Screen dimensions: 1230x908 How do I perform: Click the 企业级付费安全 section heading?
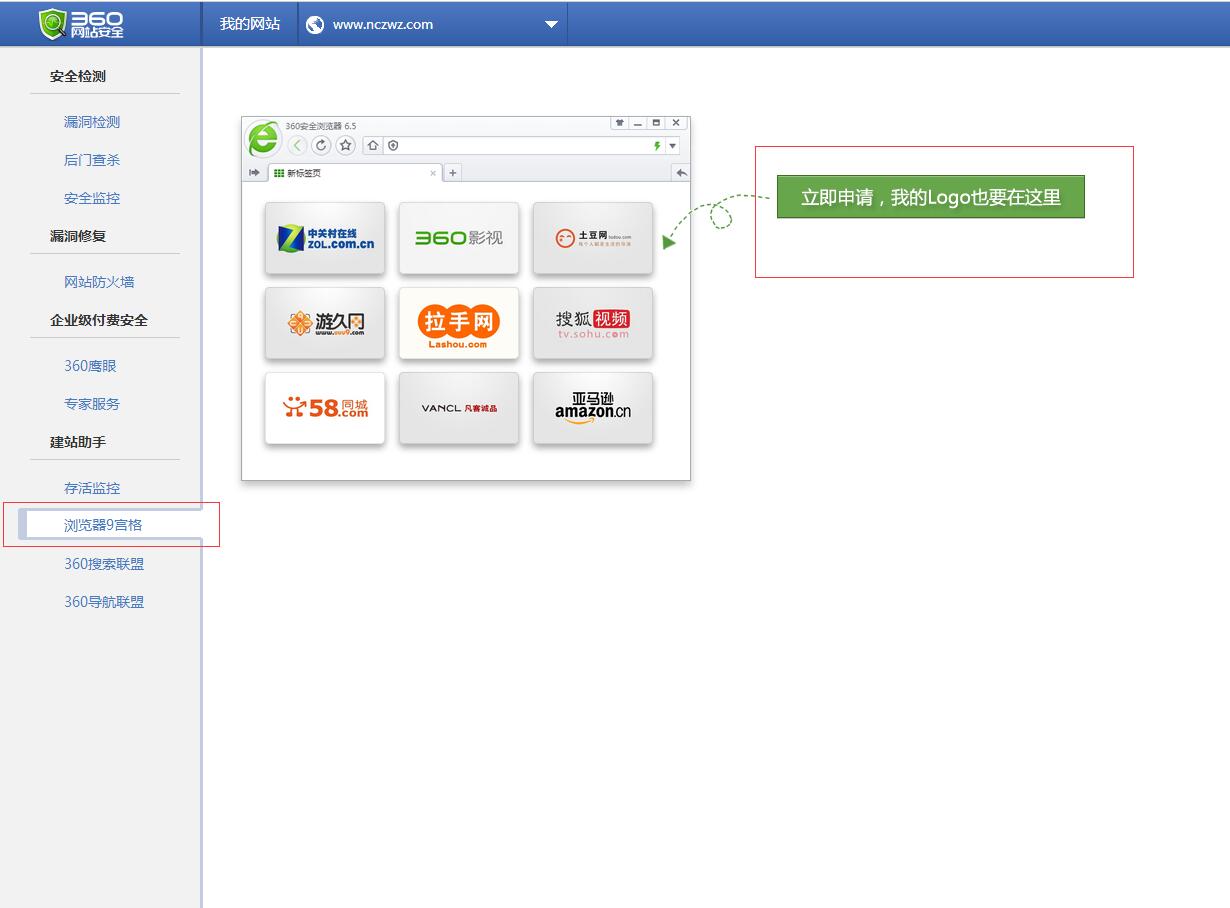tap(99, 320)
